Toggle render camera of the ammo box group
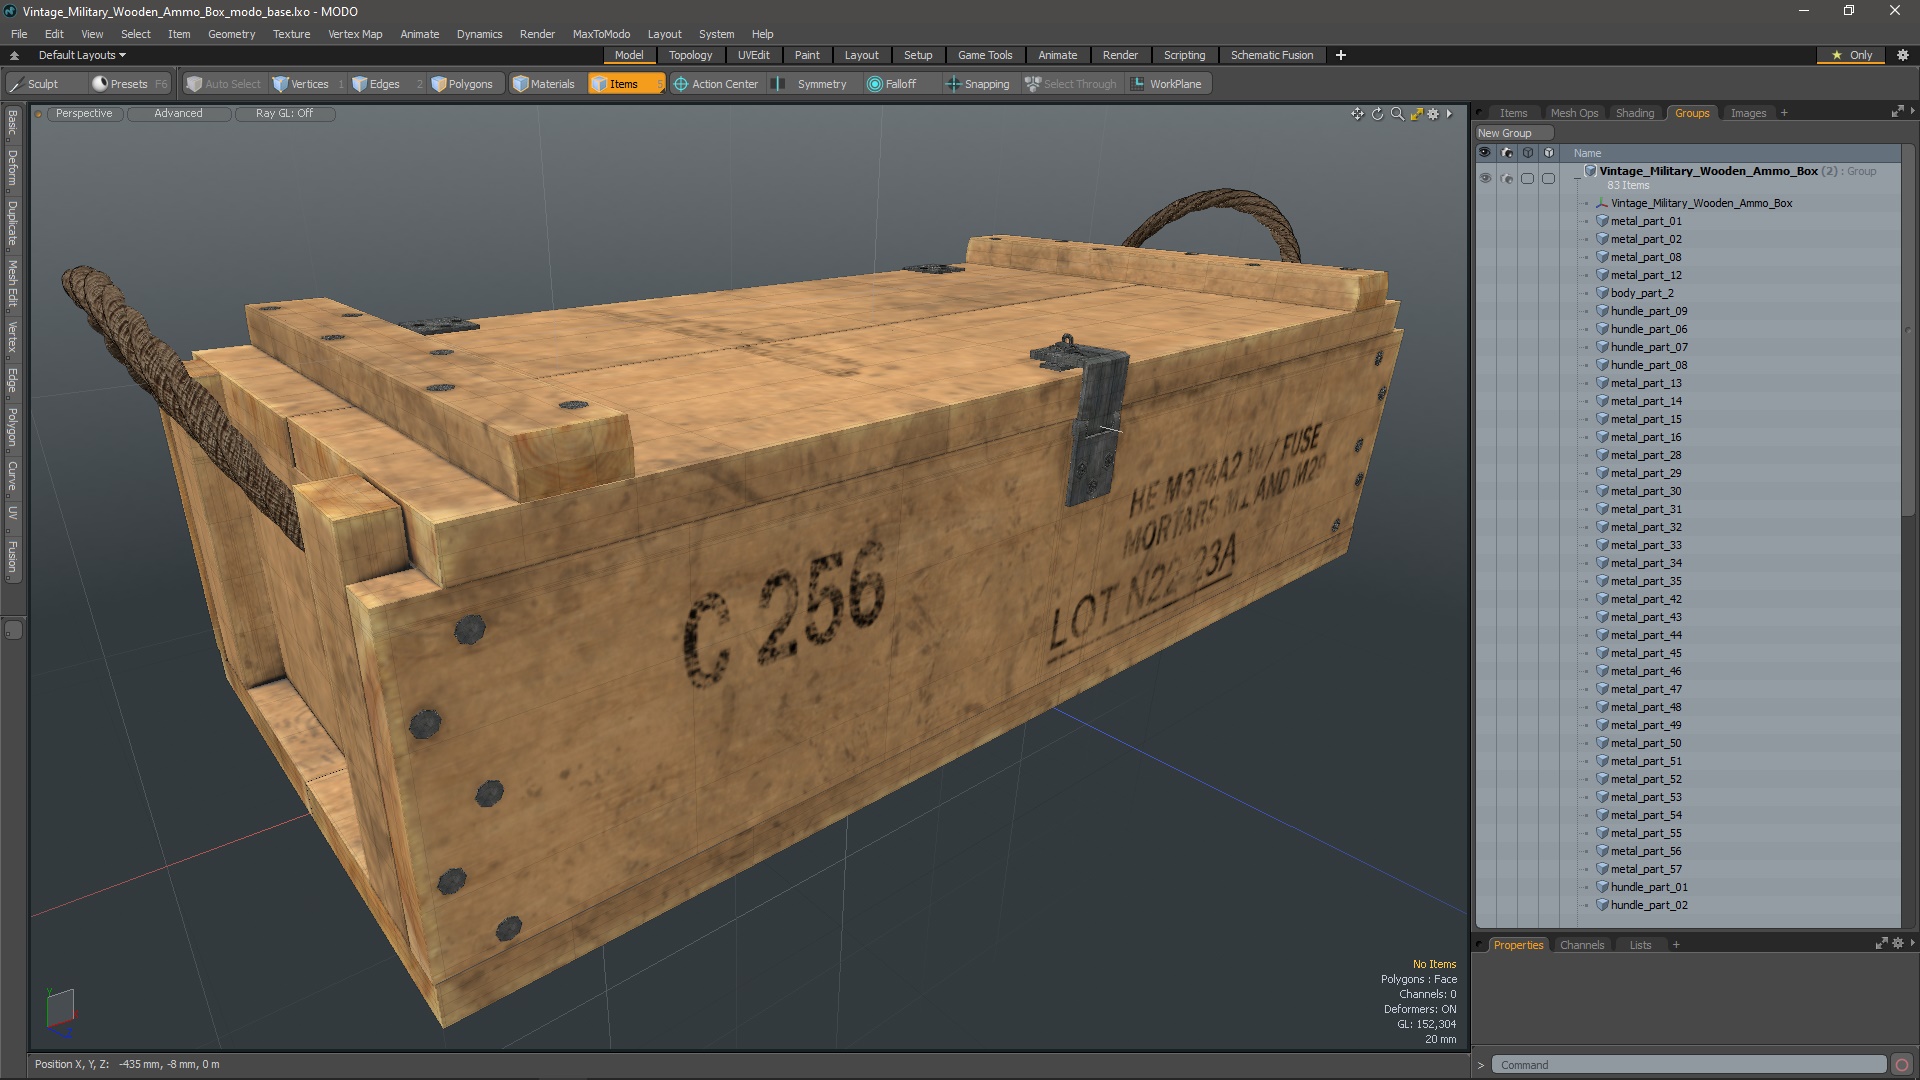Image resolution: width=1920 pixels, height=1080 pixels. tap(1506, 178)
